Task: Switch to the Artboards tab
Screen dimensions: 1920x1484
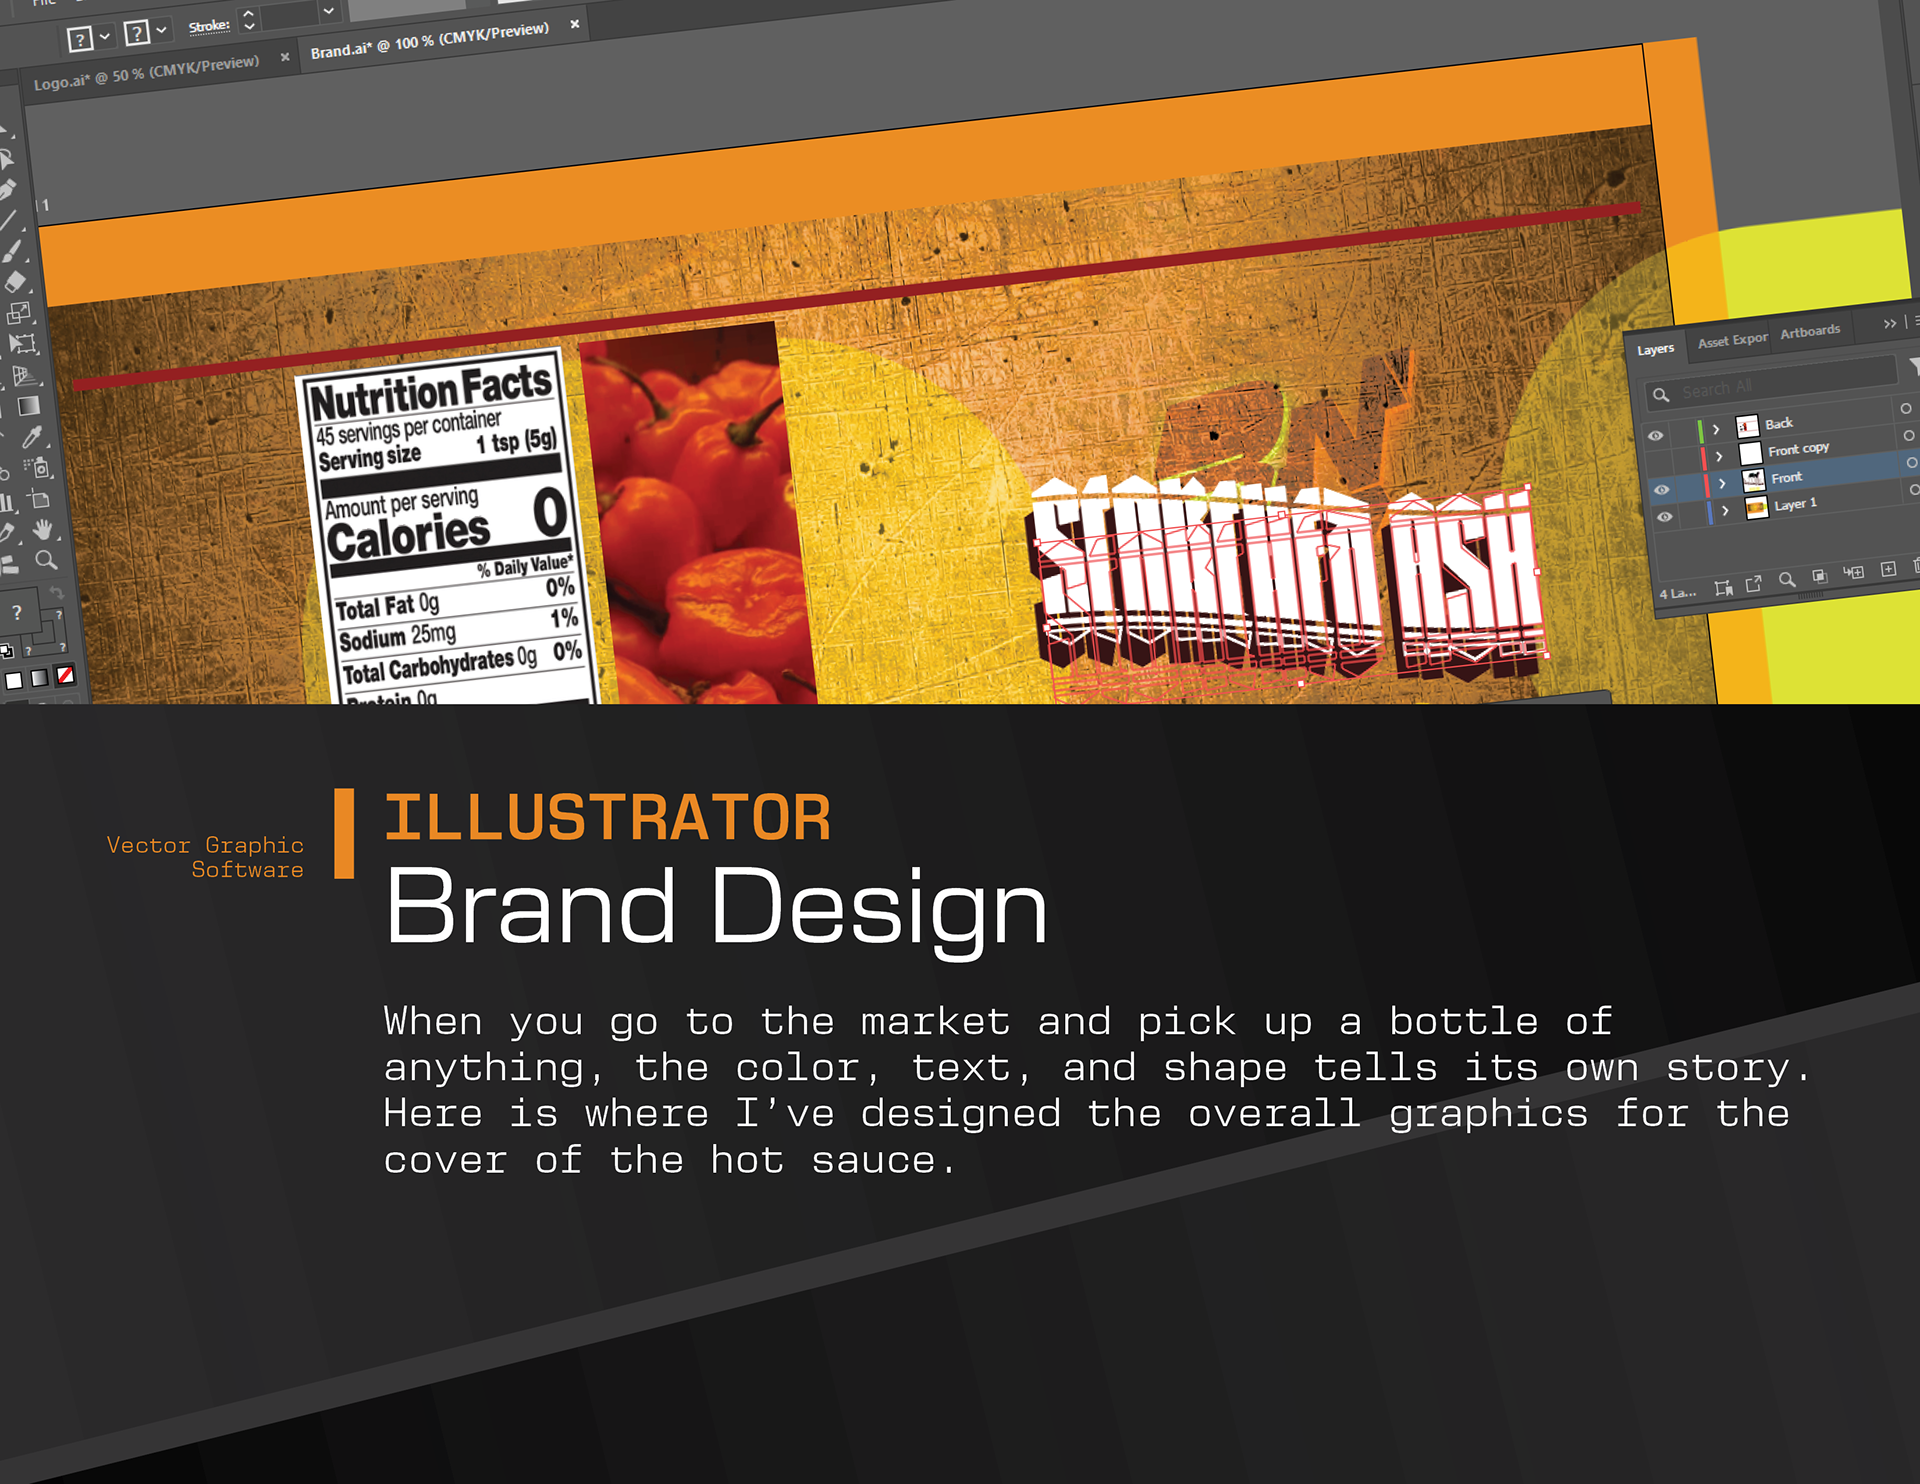Action: (1809, 331)
